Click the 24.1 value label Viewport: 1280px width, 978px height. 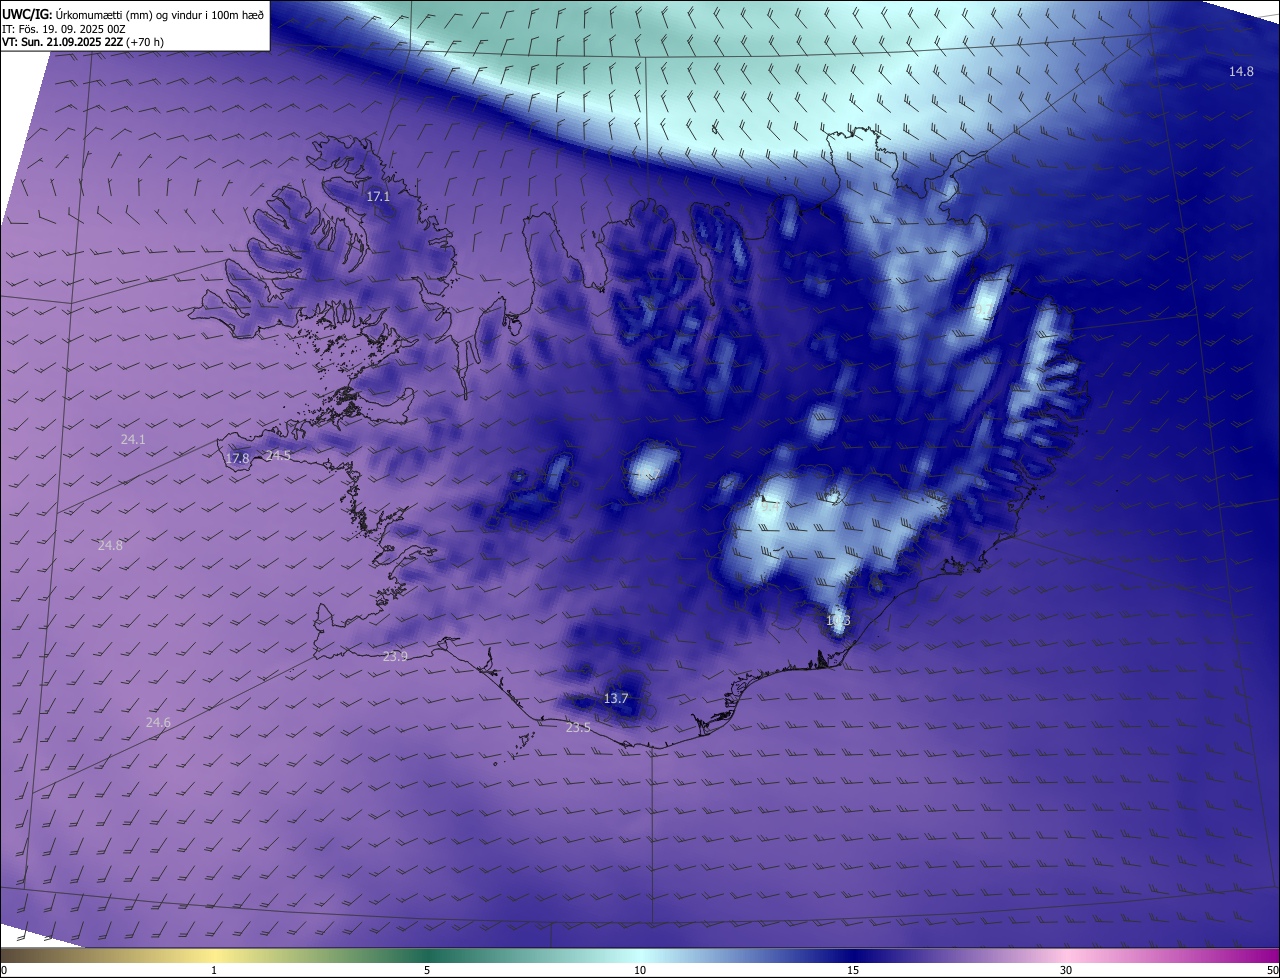[x=133, y=440]
